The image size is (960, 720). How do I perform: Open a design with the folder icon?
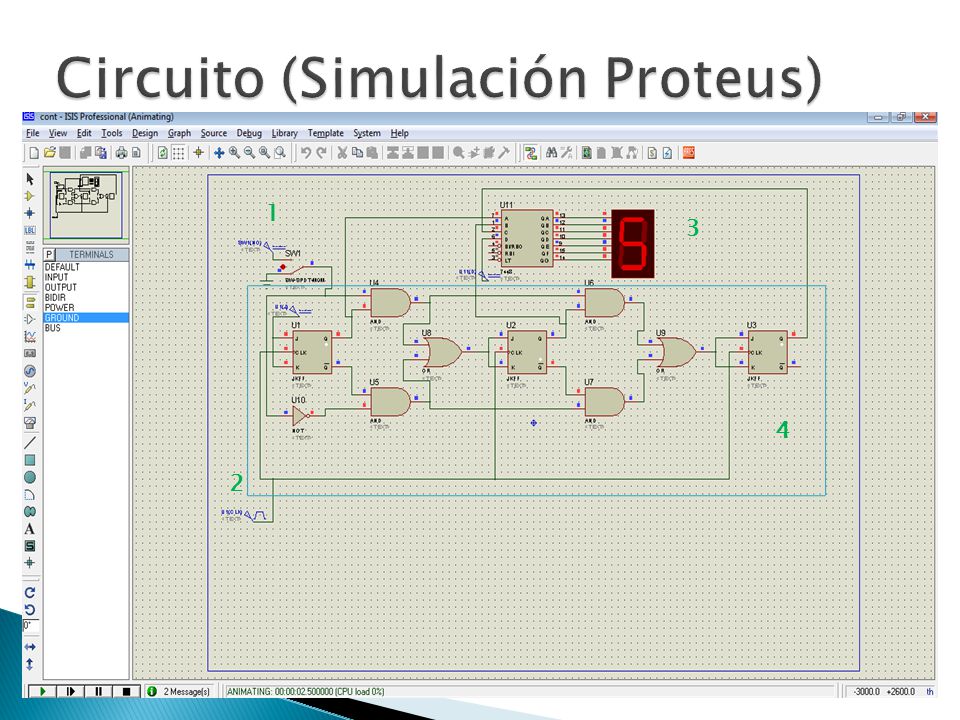coord(50,152)
